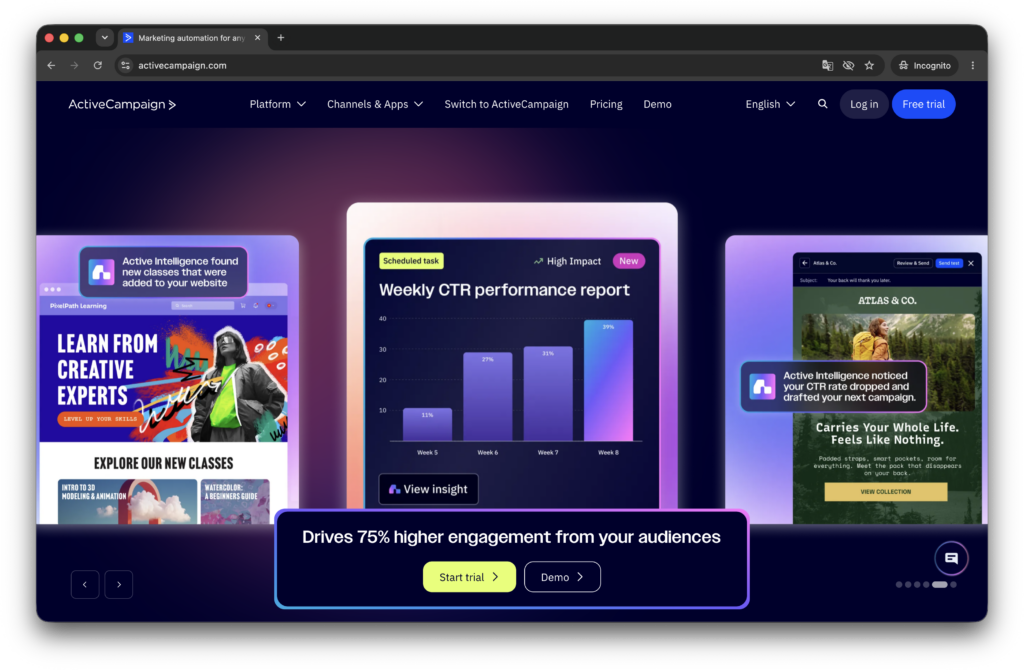
Task: Click the Incognito indicator
Action: tap(925, 65)
